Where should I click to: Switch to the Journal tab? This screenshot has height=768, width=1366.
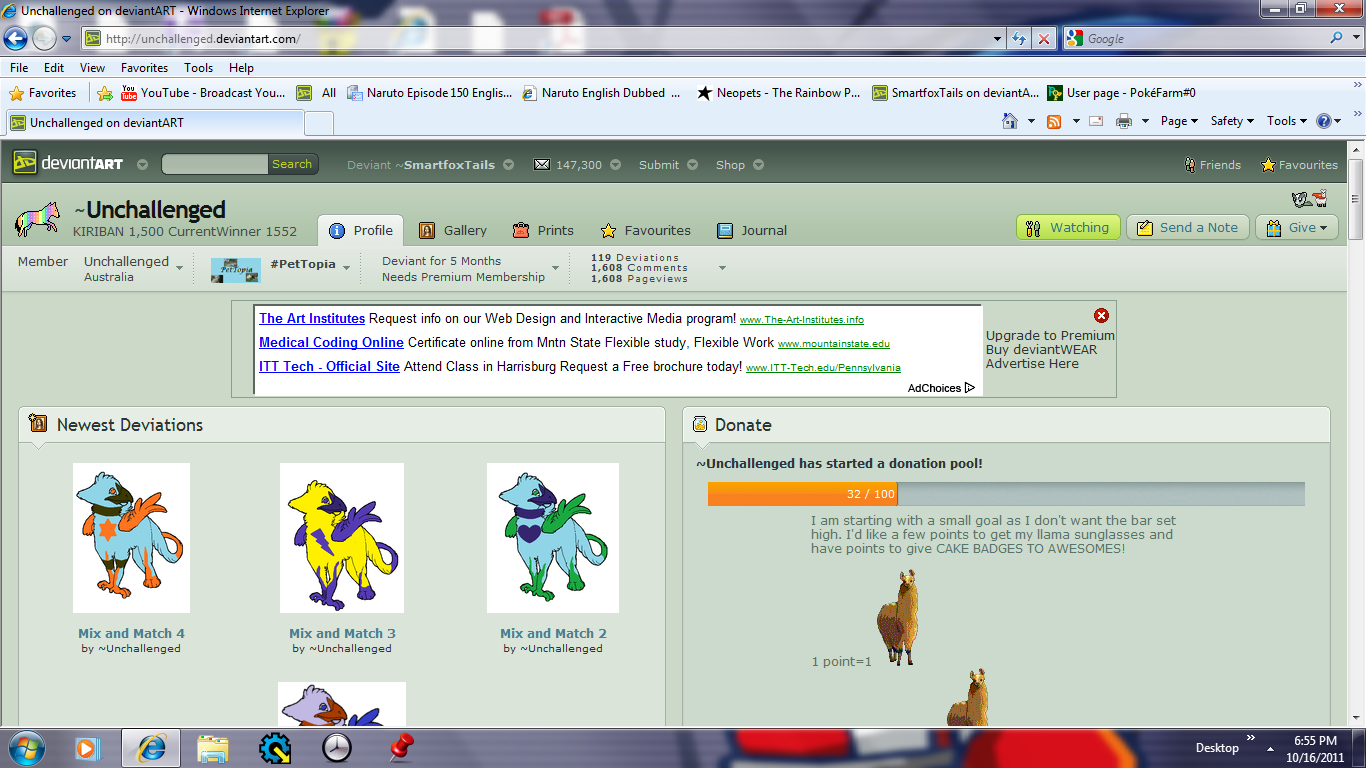pos(752,230)
